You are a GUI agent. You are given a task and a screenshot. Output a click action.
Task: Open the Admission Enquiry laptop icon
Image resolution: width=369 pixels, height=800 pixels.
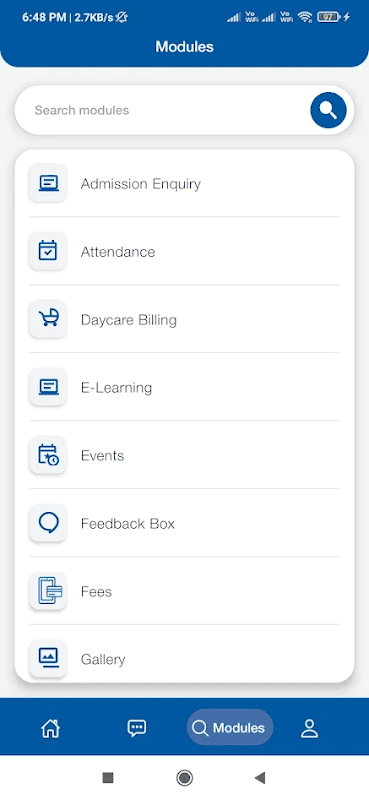[x=48, y=183]
